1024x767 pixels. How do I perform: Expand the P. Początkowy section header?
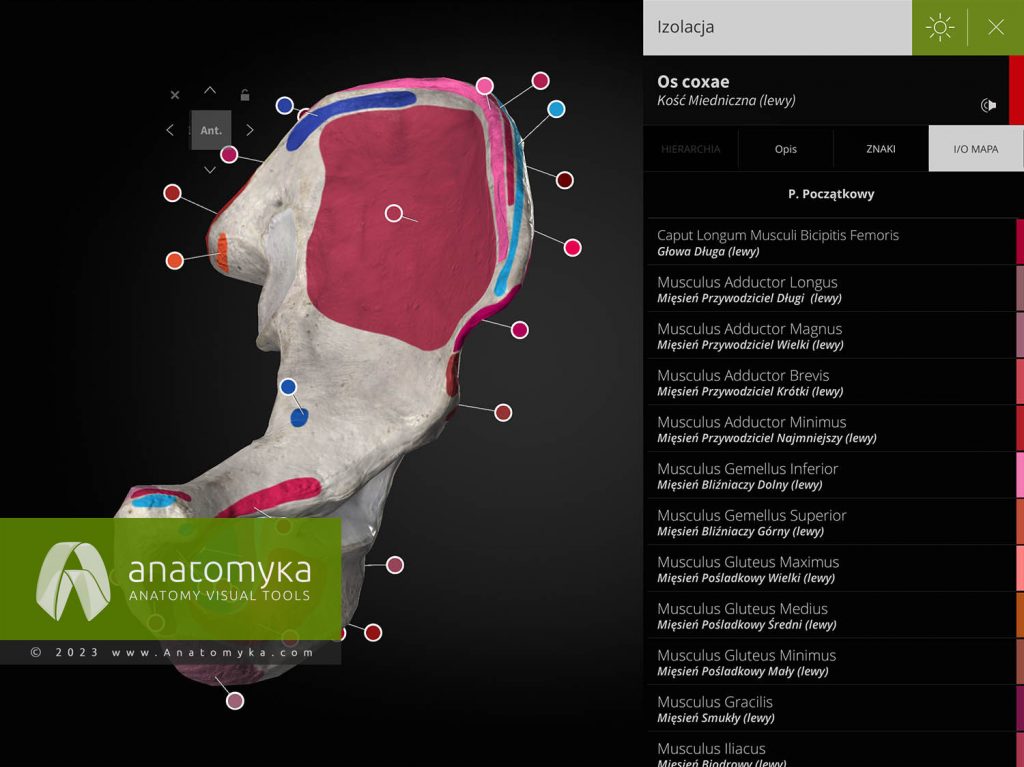832,194
